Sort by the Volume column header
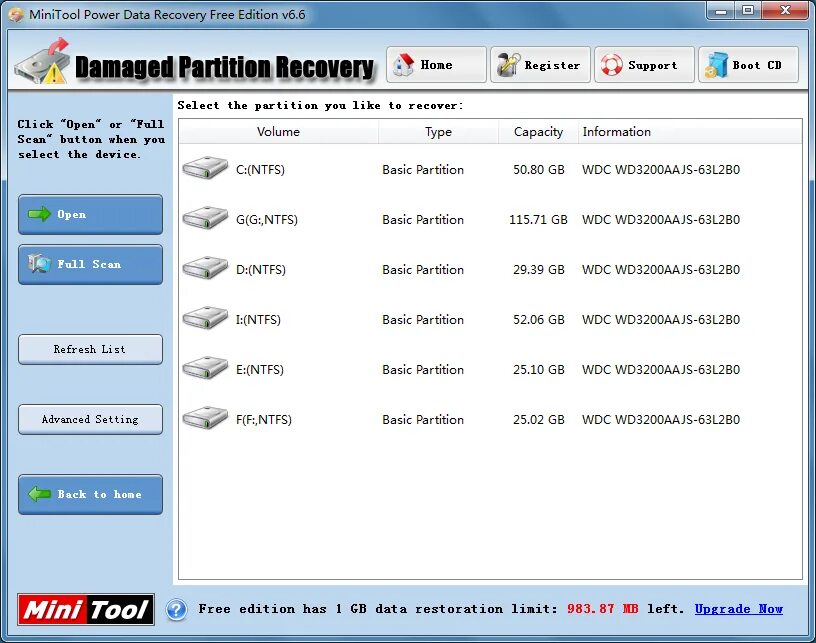 coord(278,132)
